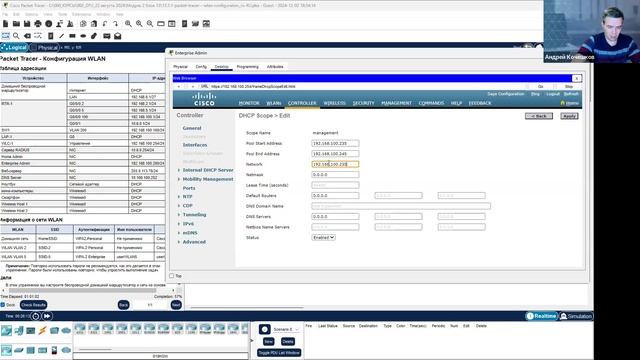Screen dimensions: 640x360
Task: Switch to Realtime mode
Action: point(541,316)
